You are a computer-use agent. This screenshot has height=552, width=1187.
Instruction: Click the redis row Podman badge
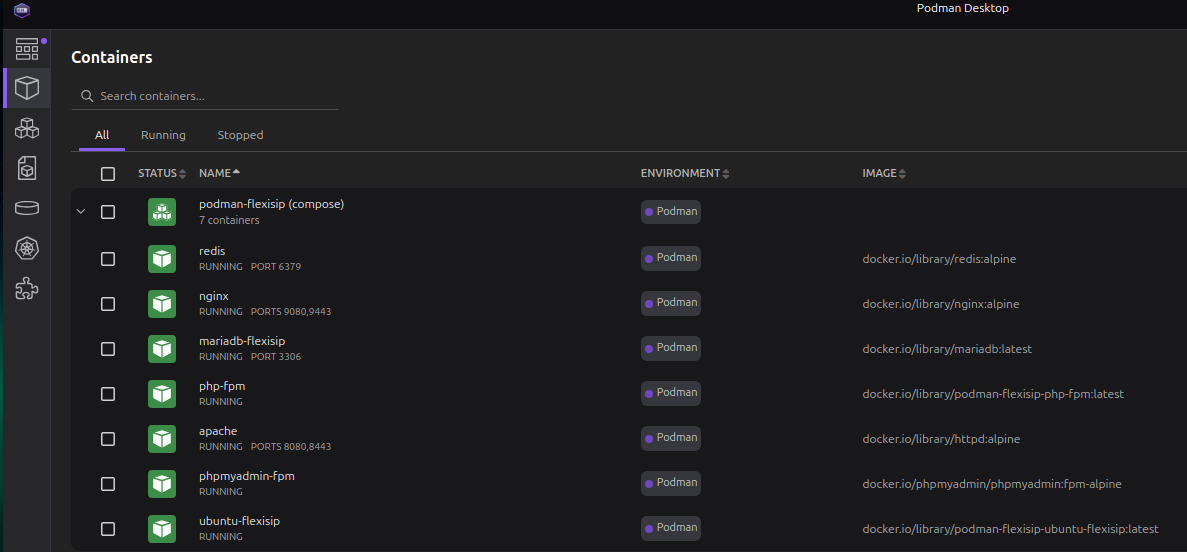tap(671, 258)
